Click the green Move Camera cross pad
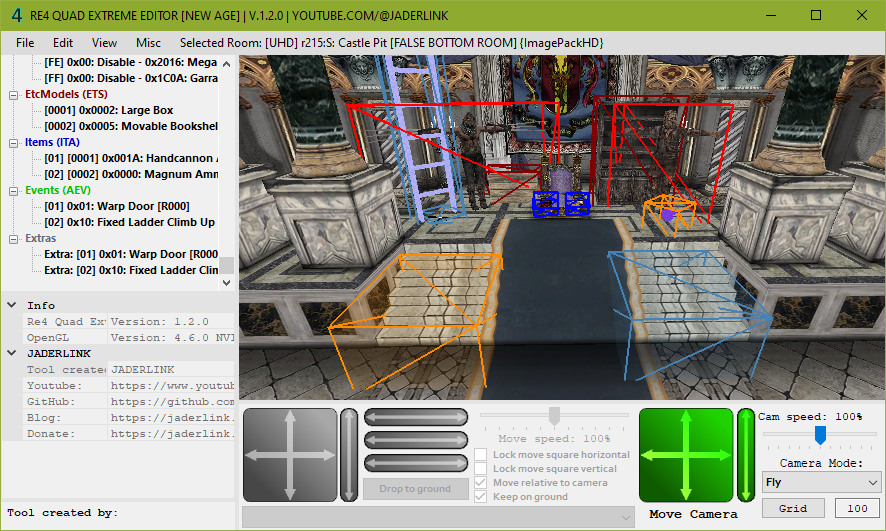Screen dimensions: 886x531 (686, 455)
